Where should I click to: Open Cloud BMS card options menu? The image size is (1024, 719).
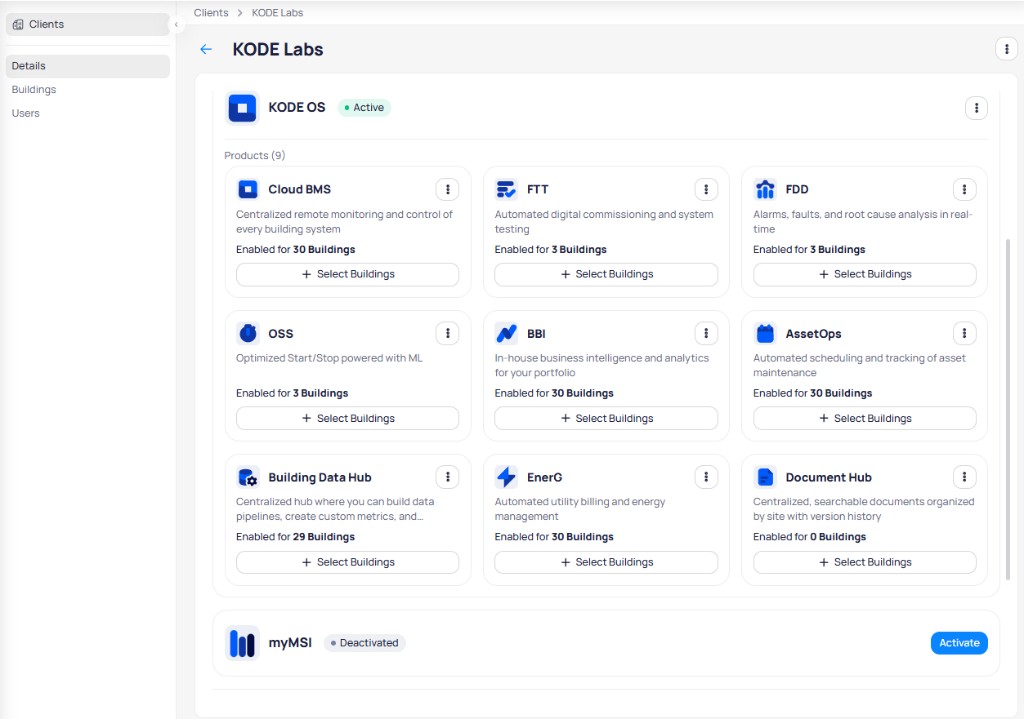tap(447, 189)
